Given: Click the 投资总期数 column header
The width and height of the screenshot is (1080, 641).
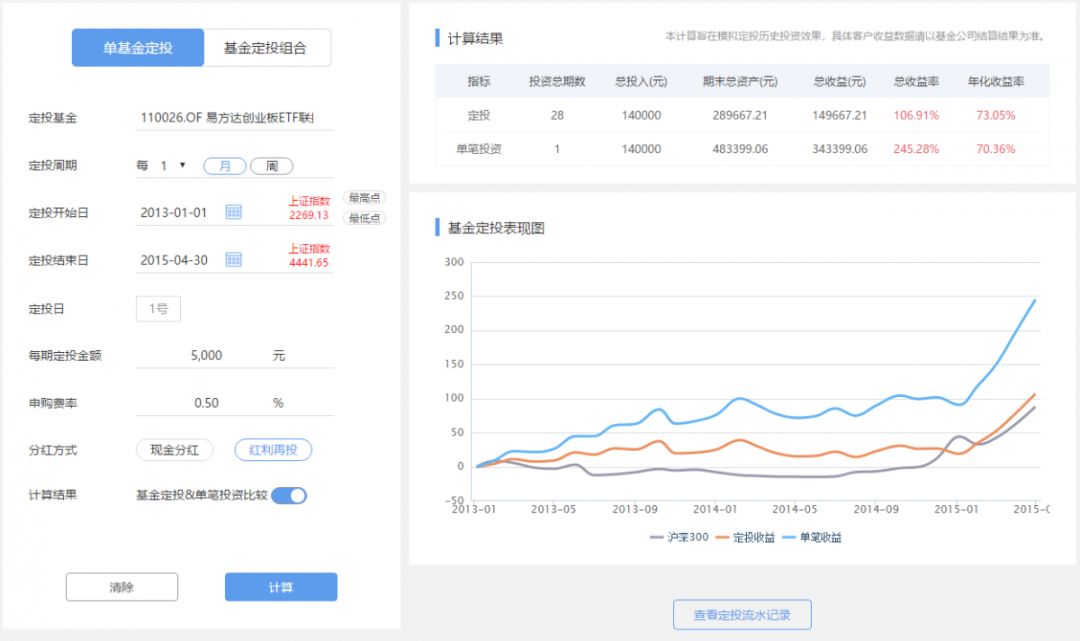Looking at the screenshot, I should [x=557, y=81].
